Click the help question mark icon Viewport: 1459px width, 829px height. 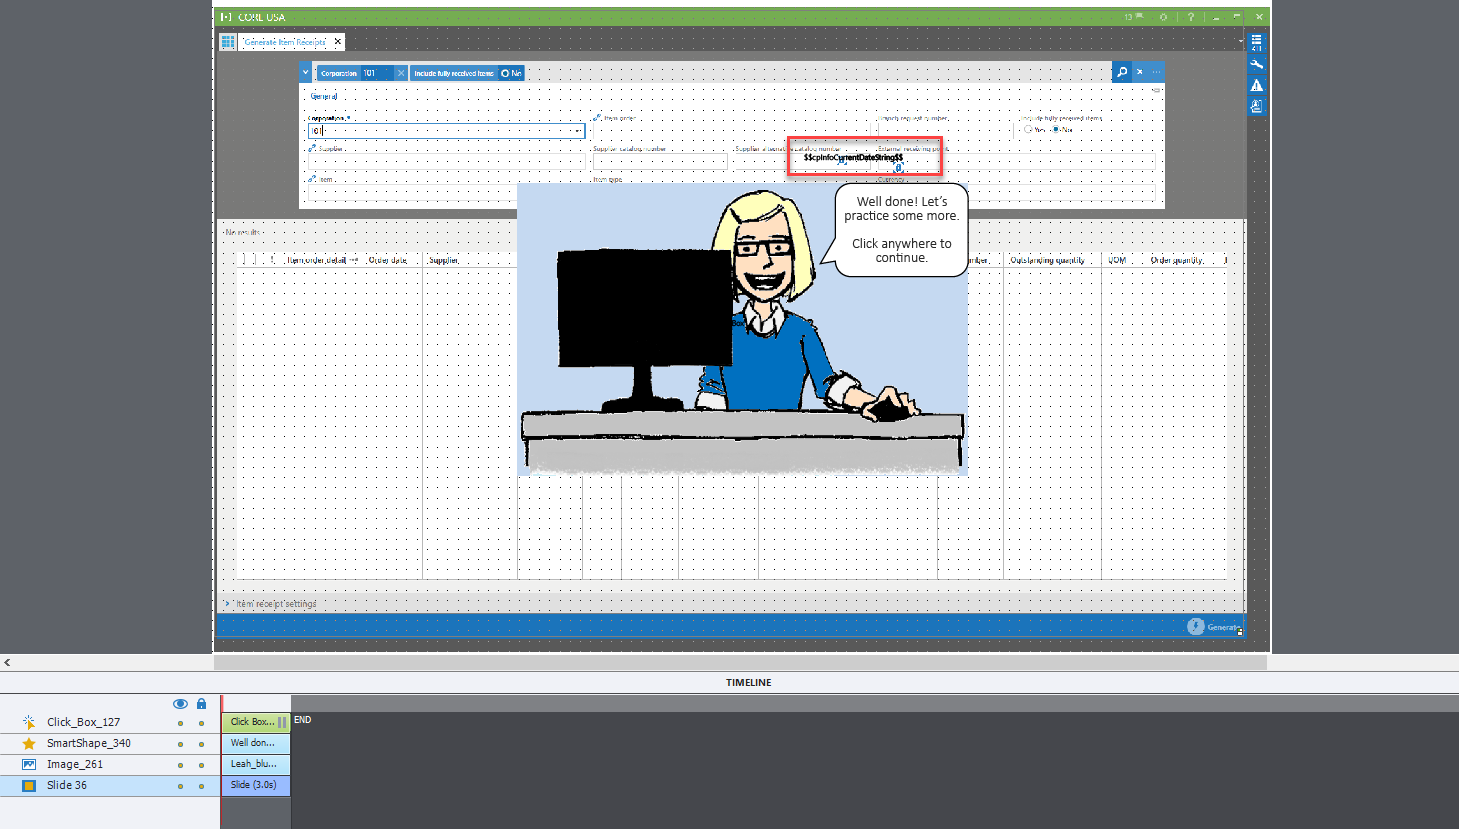click(x=1190, y=17)
